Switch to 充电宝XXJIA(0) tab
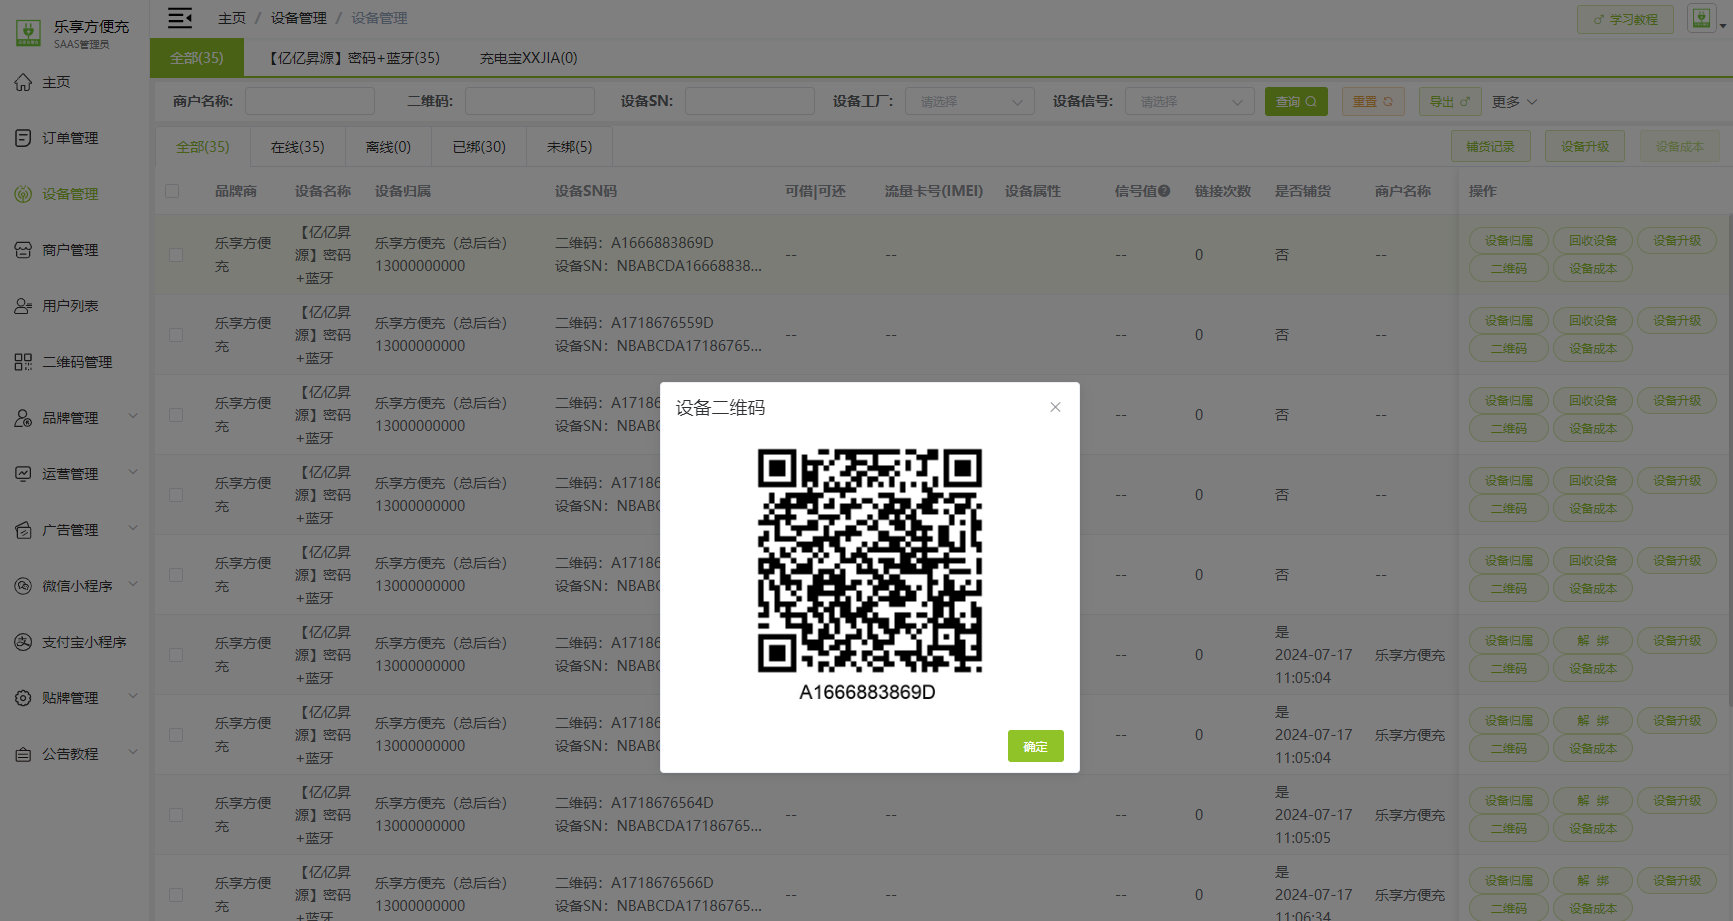The width and height of the screenshot is (1733, 921). [x=528, y=58]
